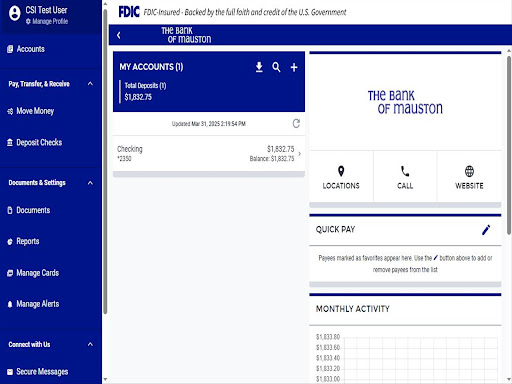Click the Quick Pay edit pencil icon
This screenshot has width=512, height=384.
point(486,230)
